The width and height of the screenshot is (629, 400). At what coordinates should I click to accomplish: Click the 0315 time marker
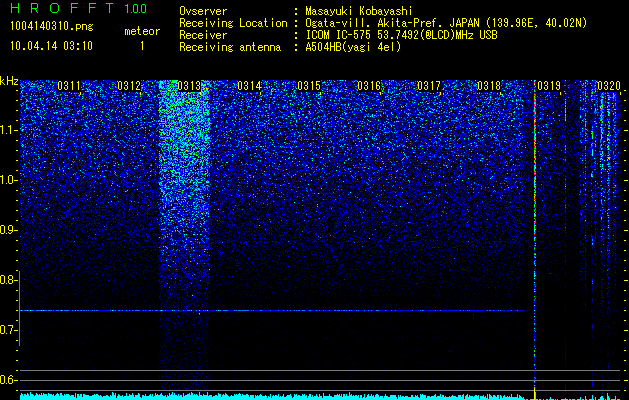pos(309,86)
